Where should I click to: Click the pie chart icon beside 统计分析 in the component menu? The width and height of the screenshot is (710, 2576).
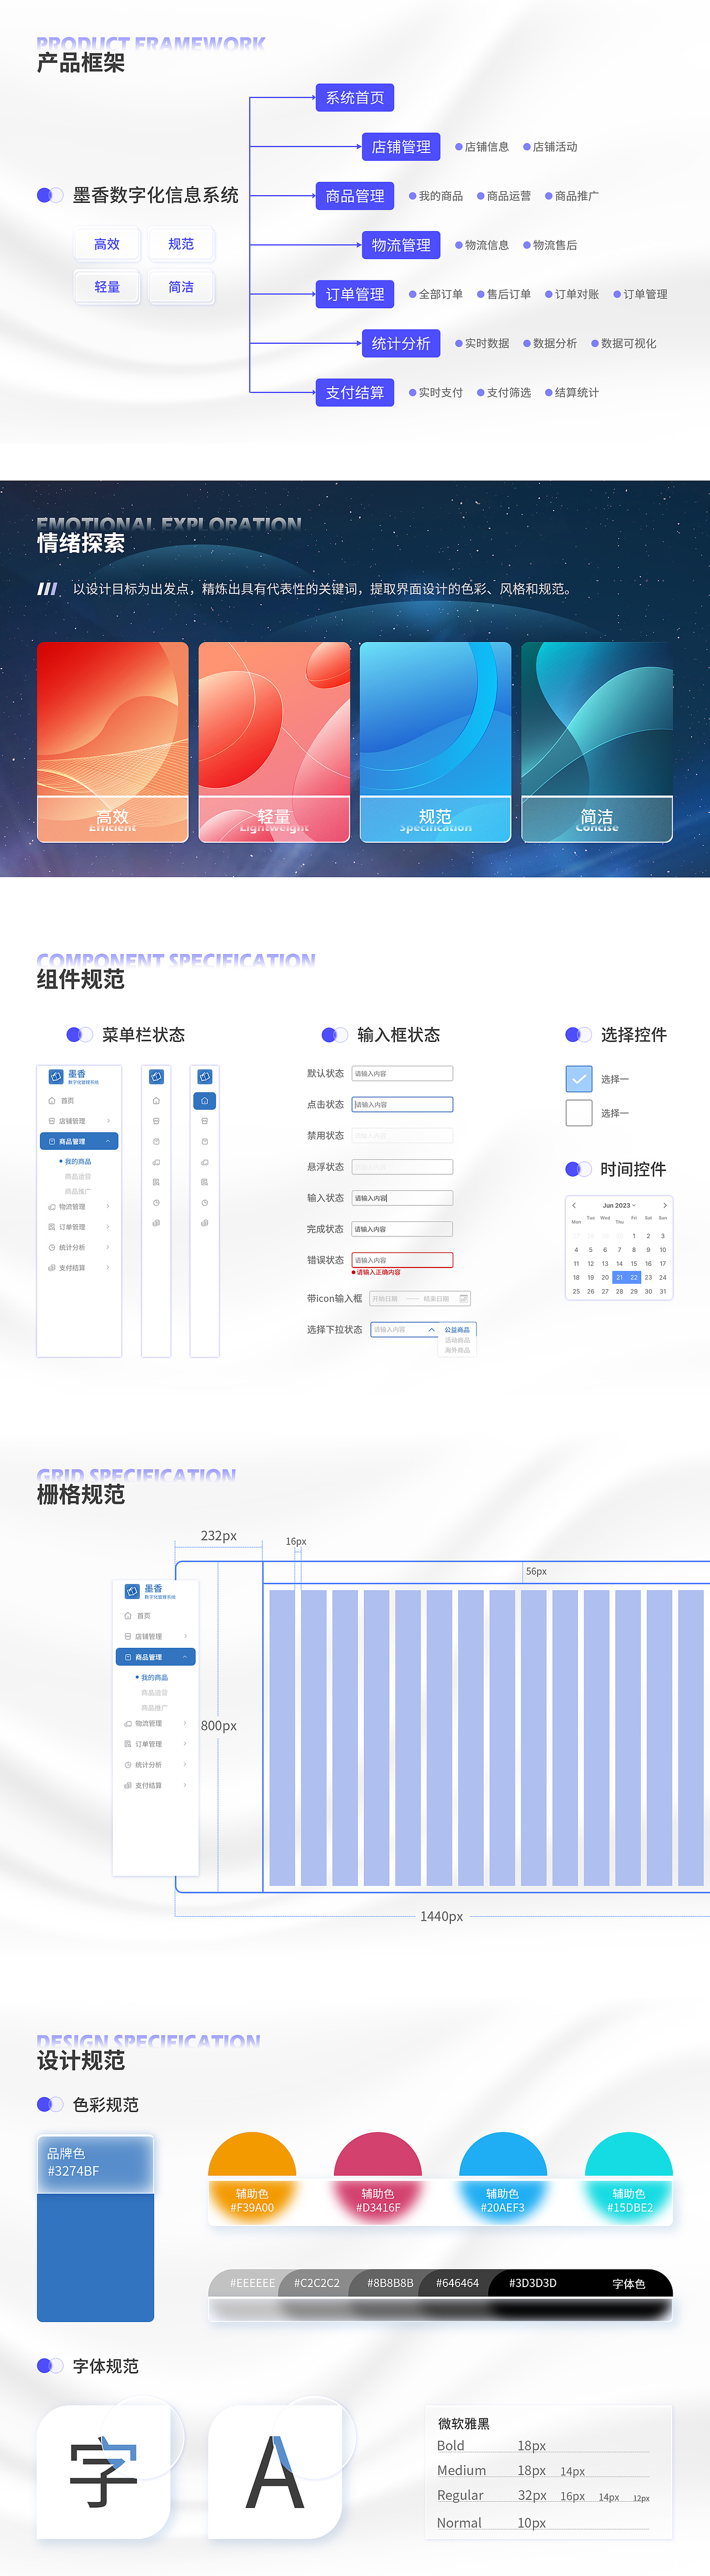52,1247
